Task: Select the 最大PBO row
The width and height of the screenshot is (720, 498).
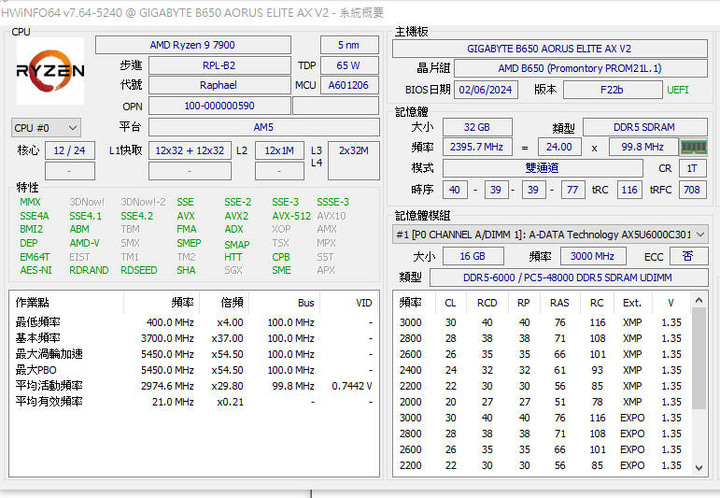Action: coord(194,370)
